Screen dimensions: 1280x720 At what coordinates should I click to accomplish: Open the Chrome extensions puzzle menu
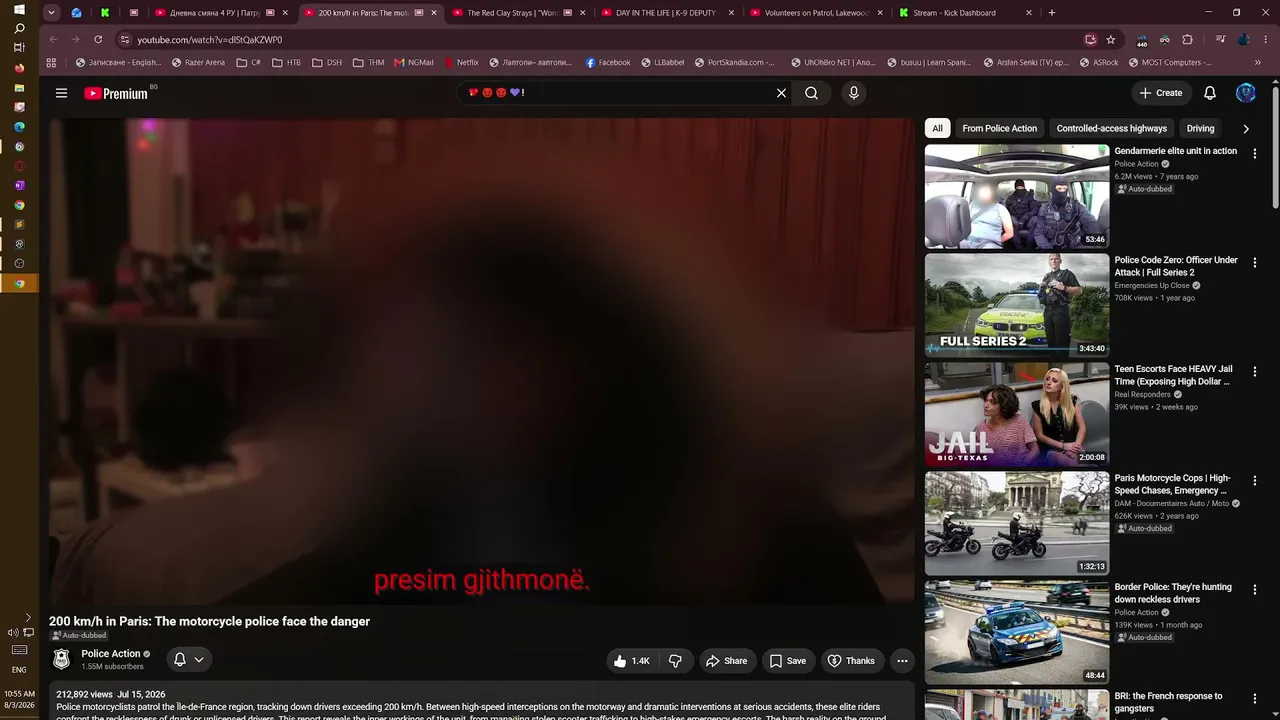(x=1187, y=39)
